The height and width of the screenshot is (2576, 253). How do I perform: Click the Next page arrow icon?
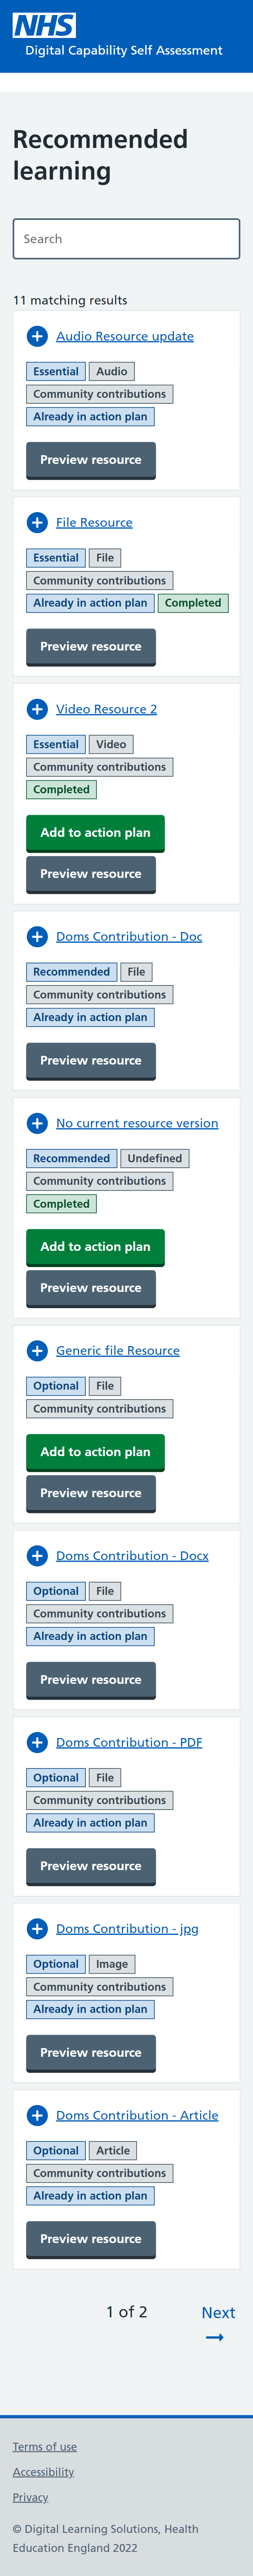(214, 2337)
